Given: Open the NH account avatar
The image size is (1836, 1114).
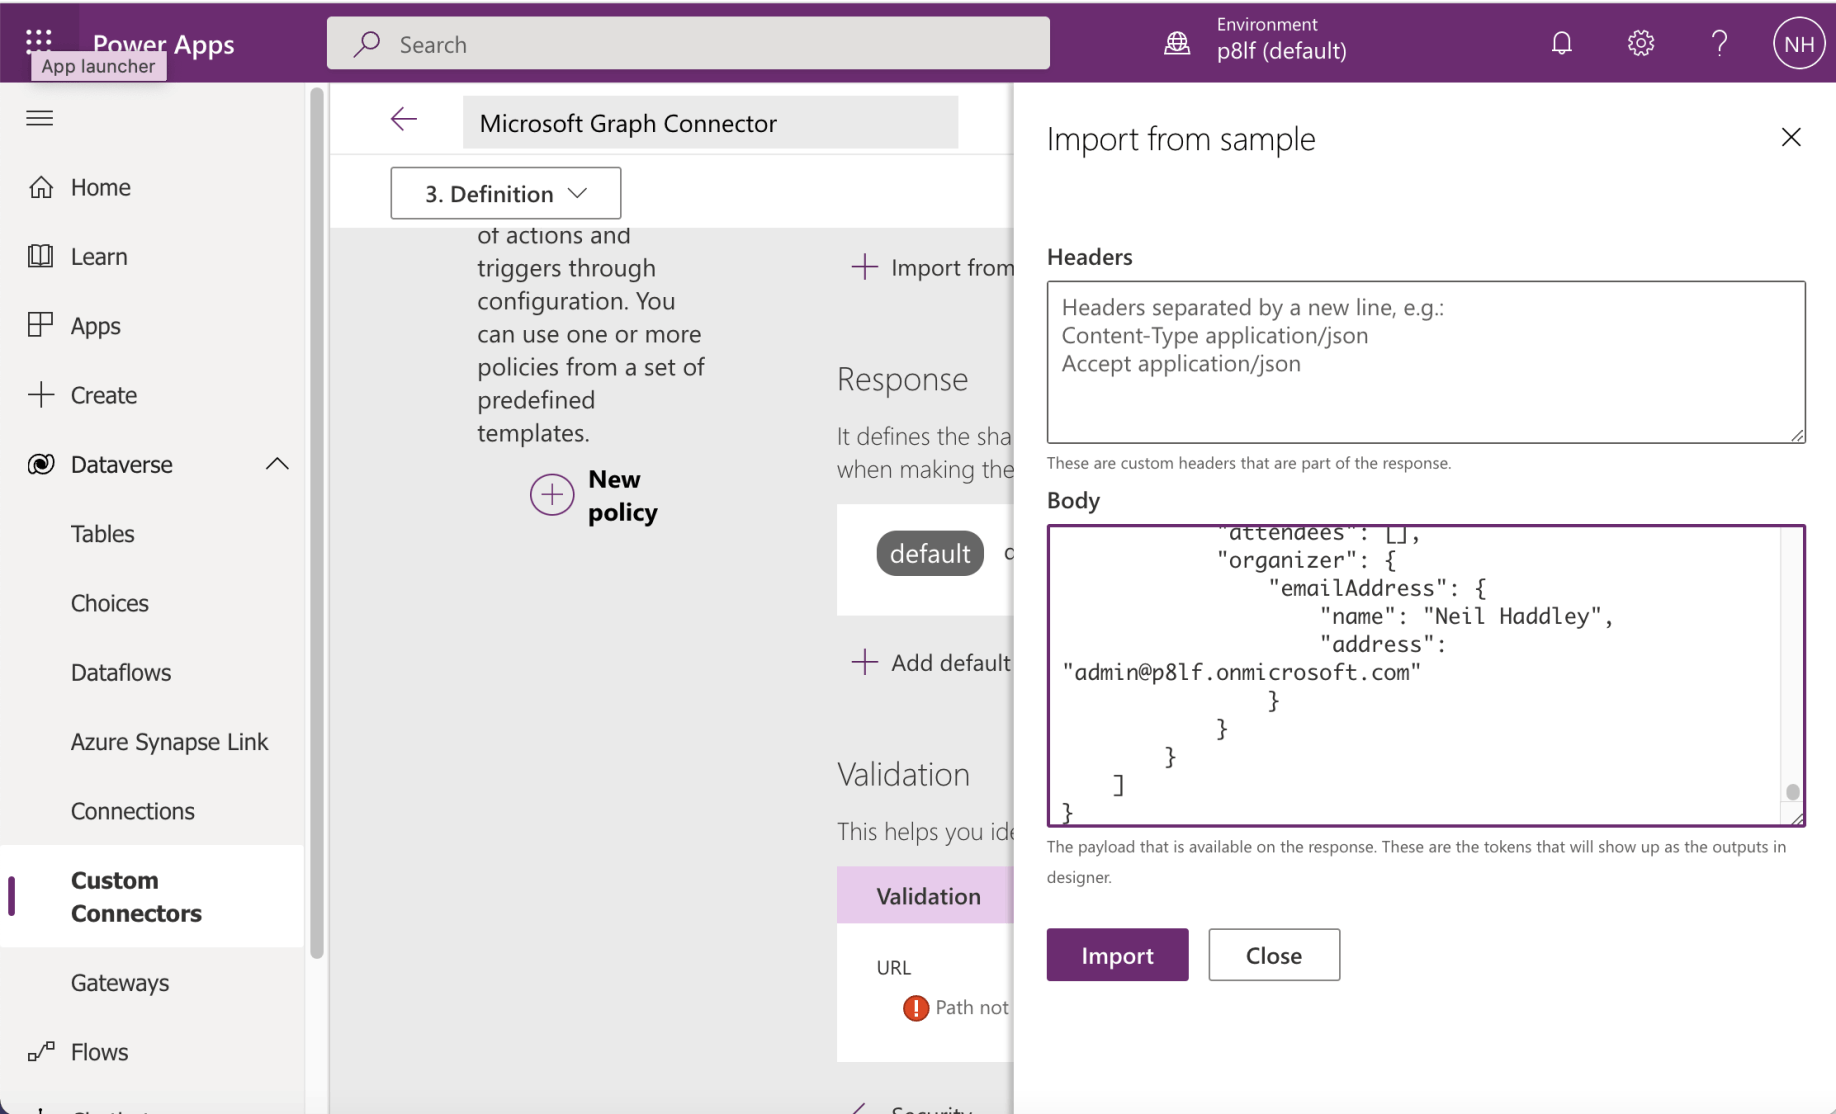Looking at the screenshot, I should pyautogui.click(x=1798, y=44).
